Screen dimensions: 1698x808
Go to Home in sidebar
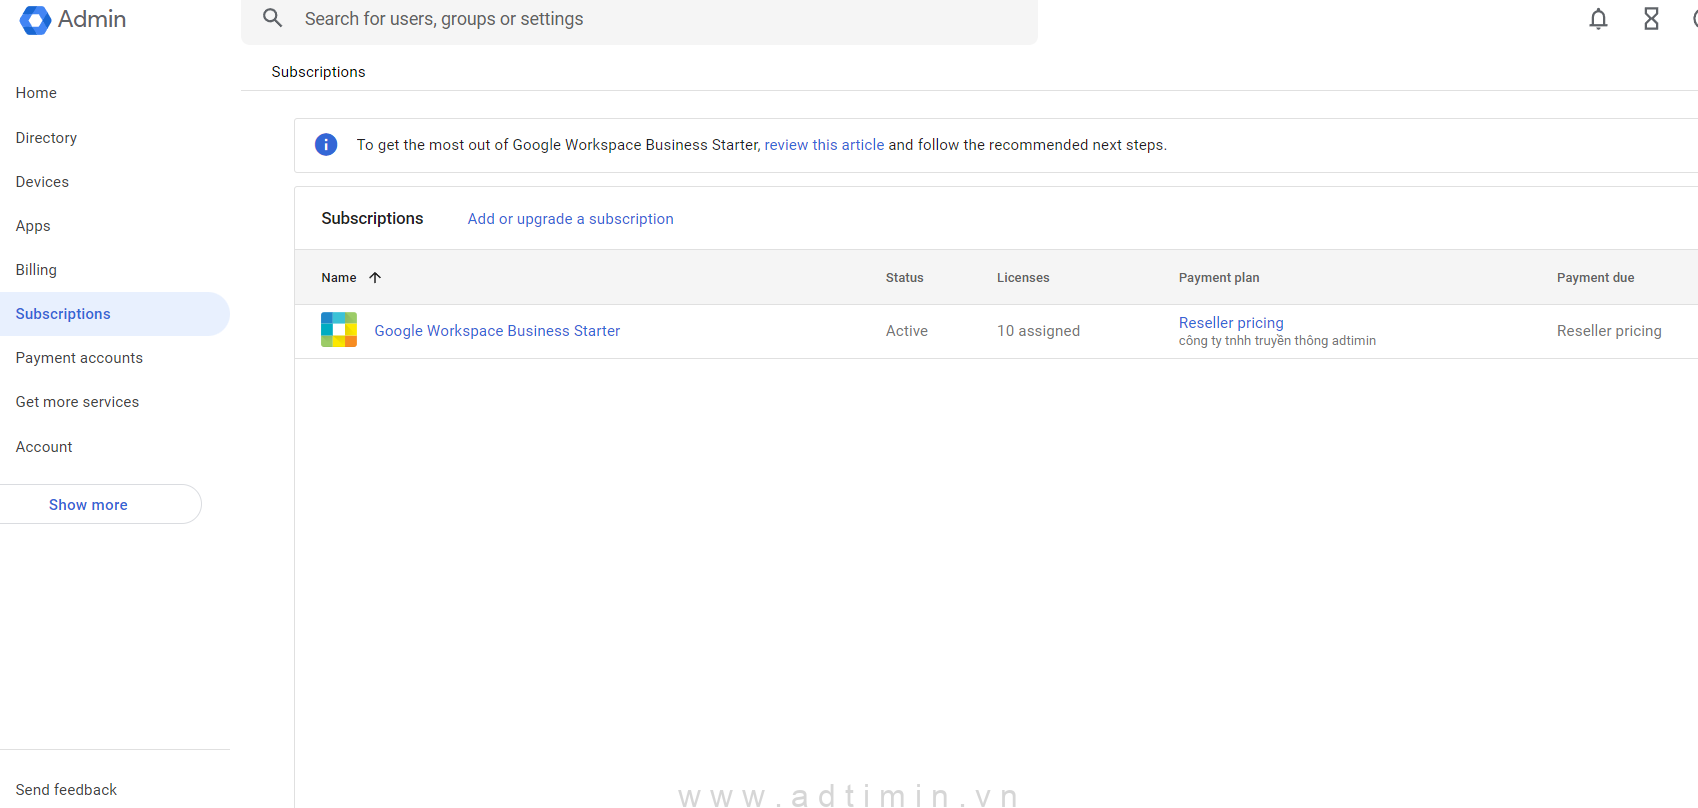pyautogui.click(x=36, y=93)
